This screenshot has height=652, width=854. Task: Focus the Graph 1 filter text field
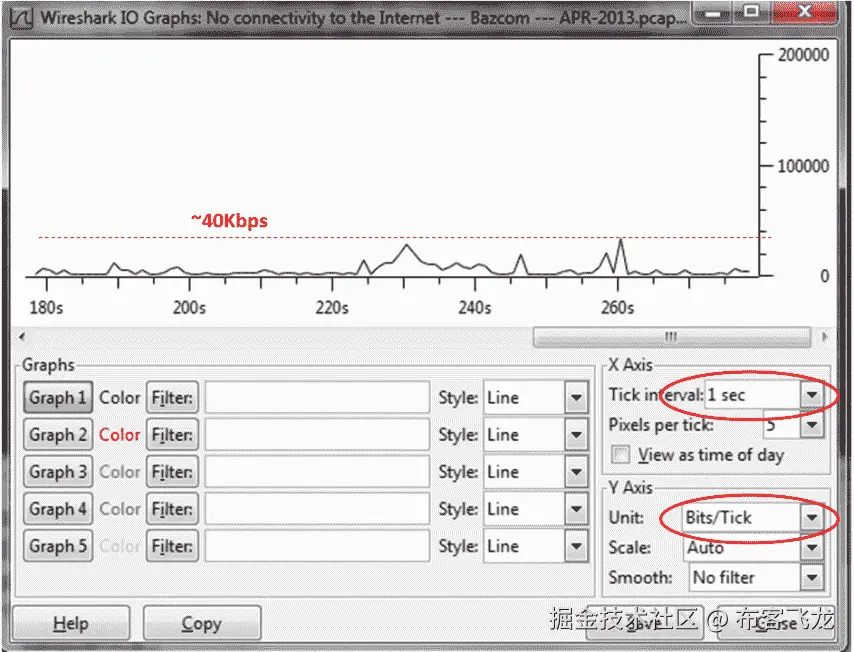point(317,398)
